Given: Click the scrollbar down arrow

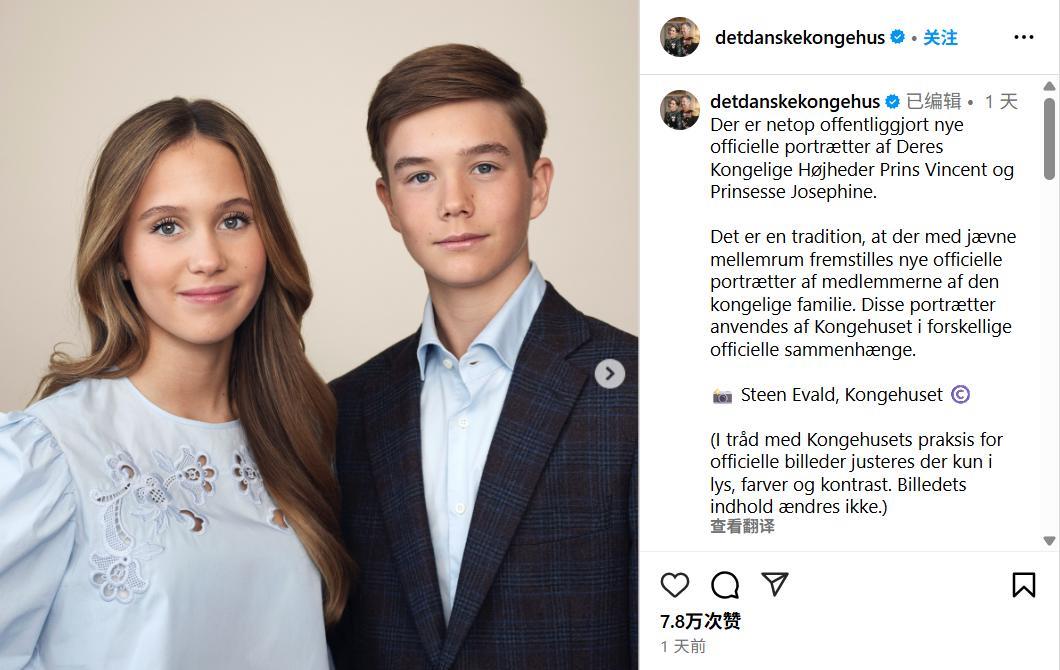Looking at the screenshot, I should (1049, 541).
